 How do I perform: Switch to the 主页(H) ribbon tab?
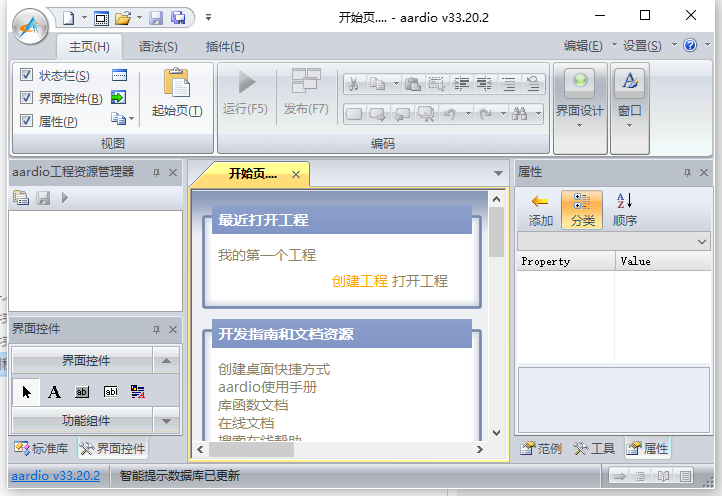(x=89, y=47)
